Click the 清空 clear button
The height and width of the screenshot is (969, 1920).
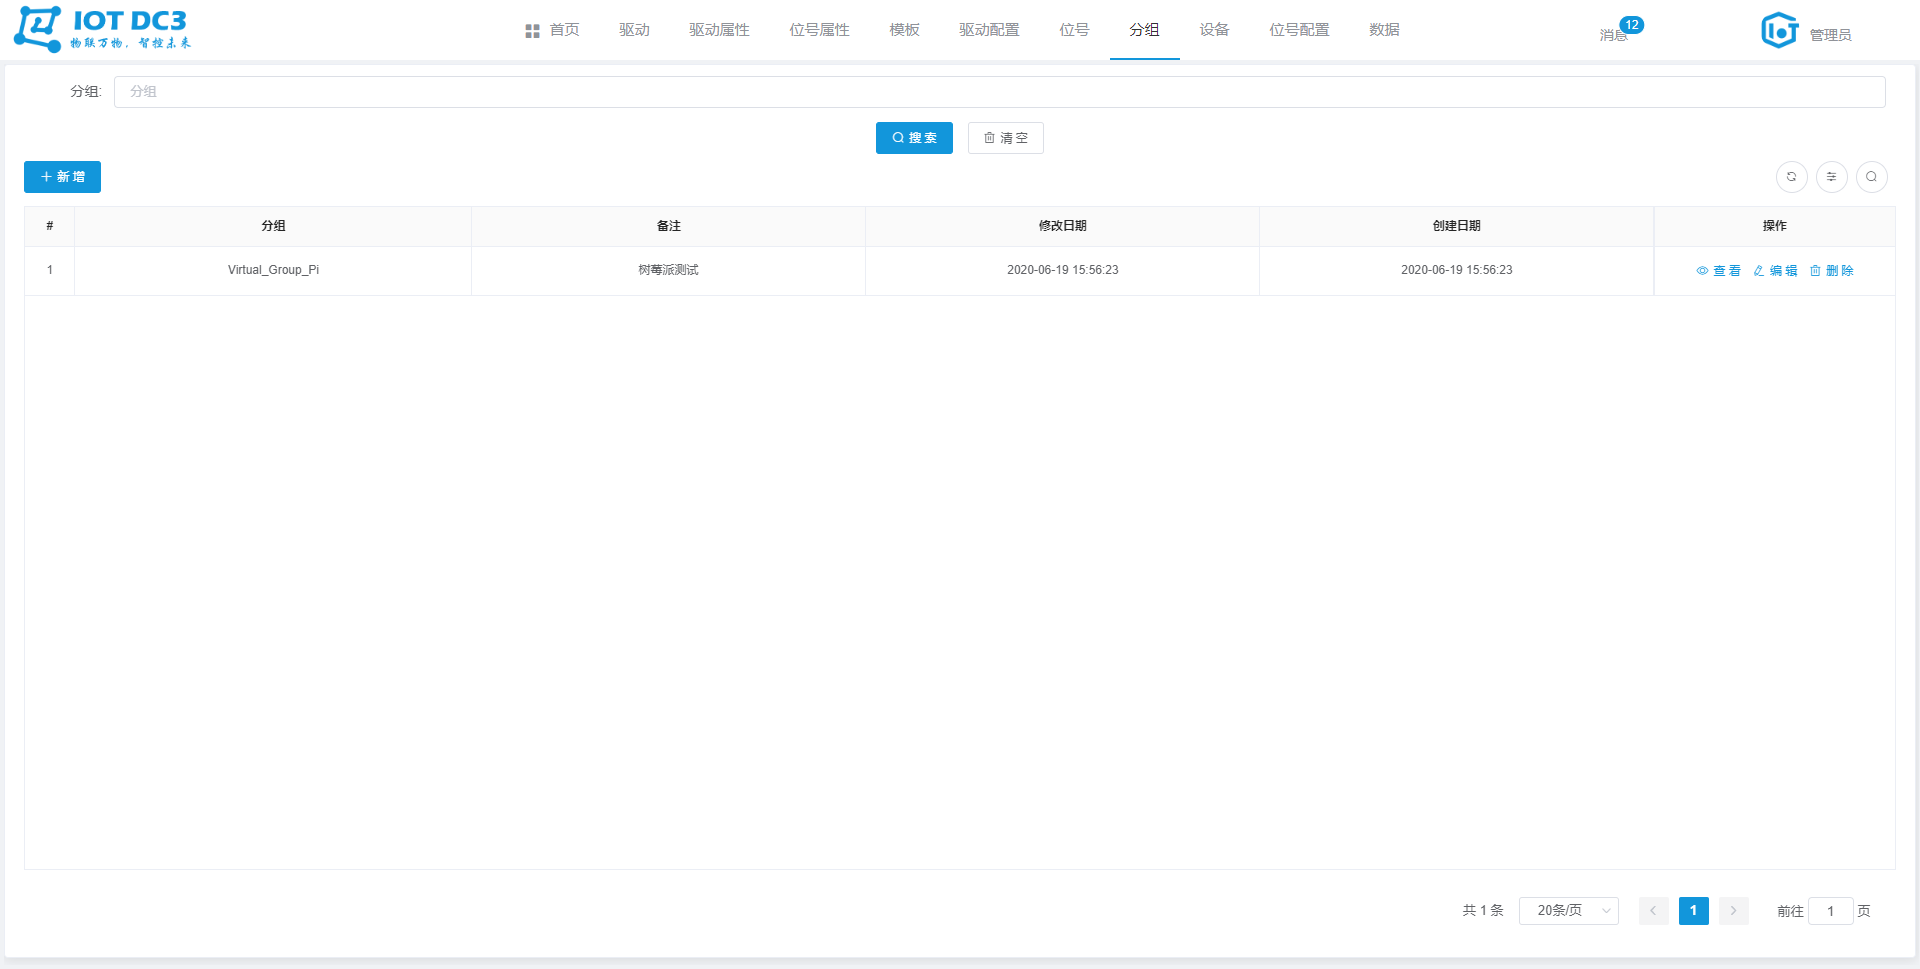click(1005, 138)
